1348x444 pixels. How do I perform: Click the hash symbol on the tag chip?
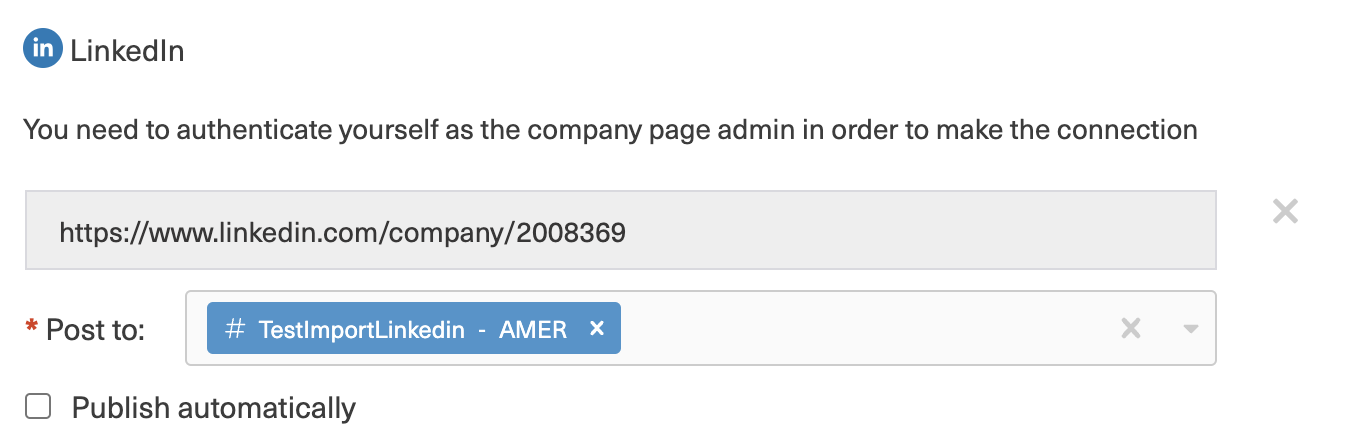coord(235,329)
